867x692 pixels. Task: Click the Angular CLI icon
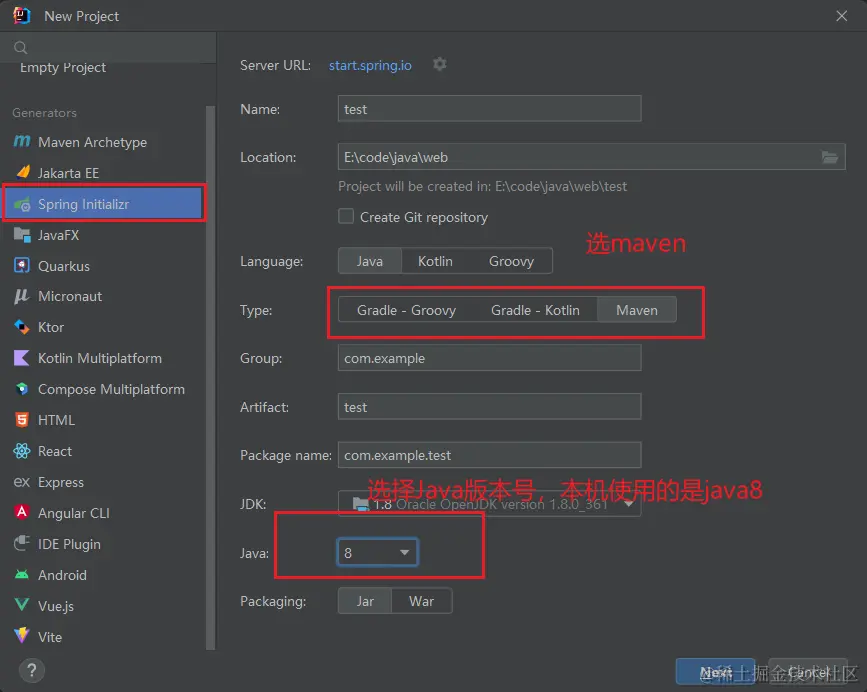pos(22,512)
